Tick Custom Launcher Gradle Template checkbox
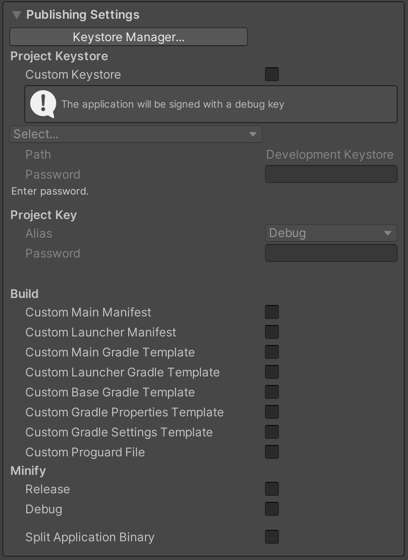408x560 pixels. (x=272, y=372)
